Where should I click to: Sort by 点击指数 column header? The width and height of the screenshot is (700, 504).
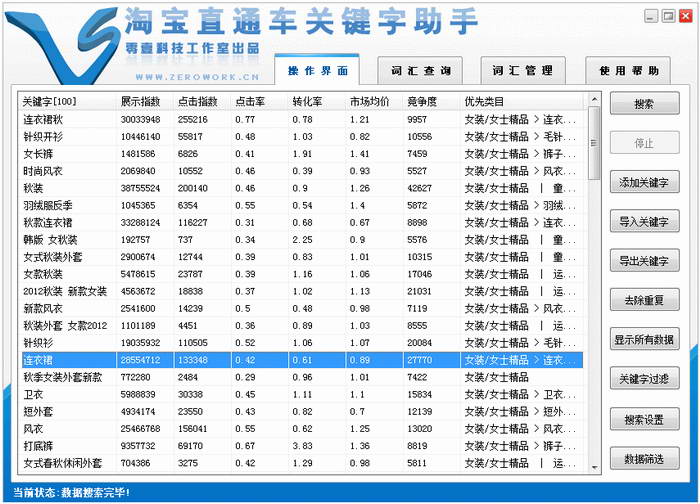(x=203, y=101)
